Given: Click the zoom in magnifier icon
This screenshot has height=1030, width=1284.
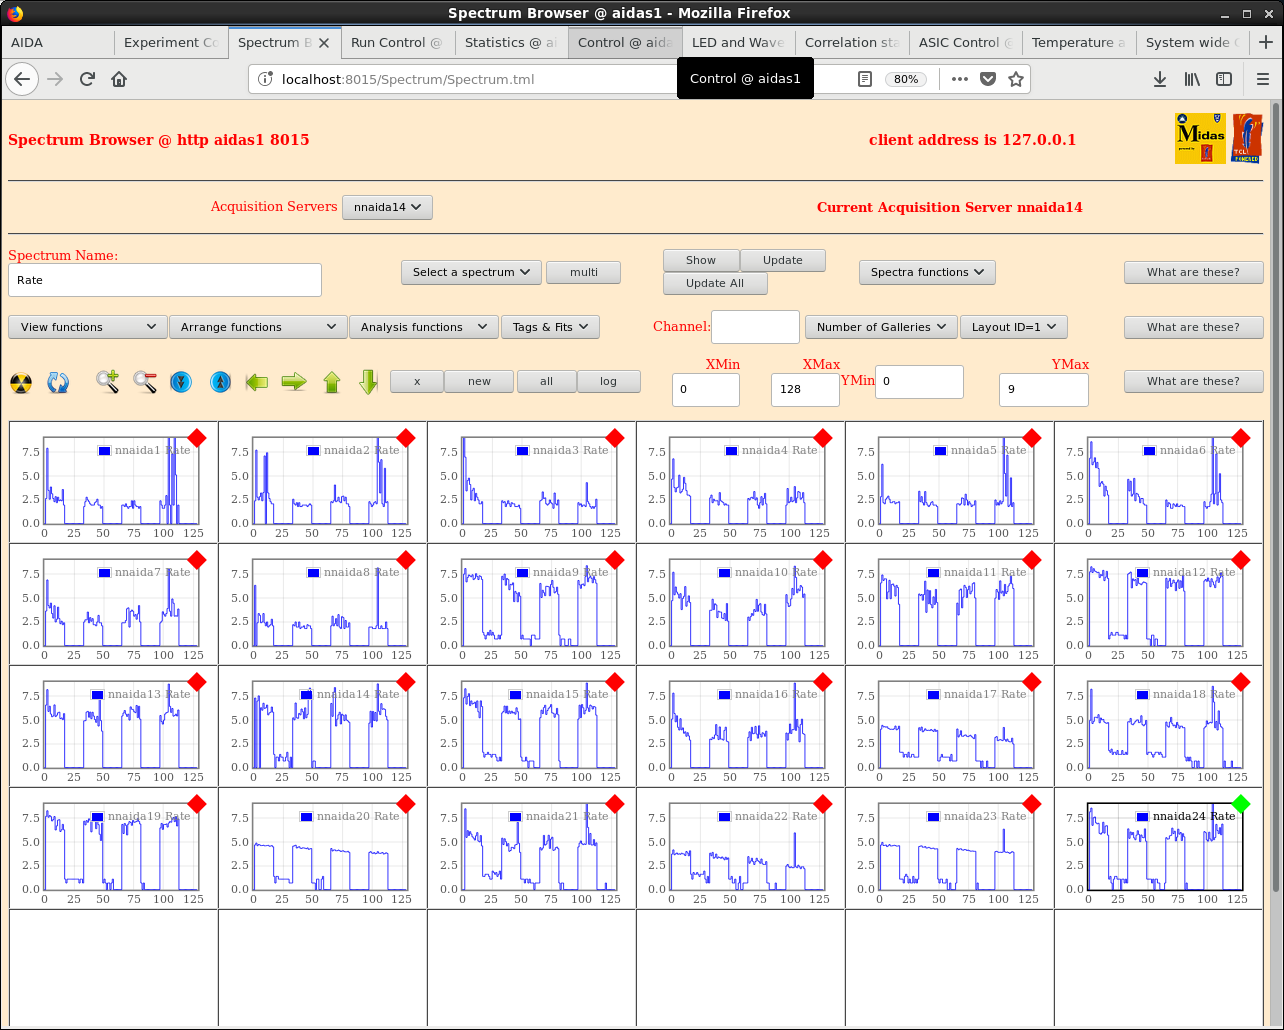Looking at the screenshot, I should [107, 381].
